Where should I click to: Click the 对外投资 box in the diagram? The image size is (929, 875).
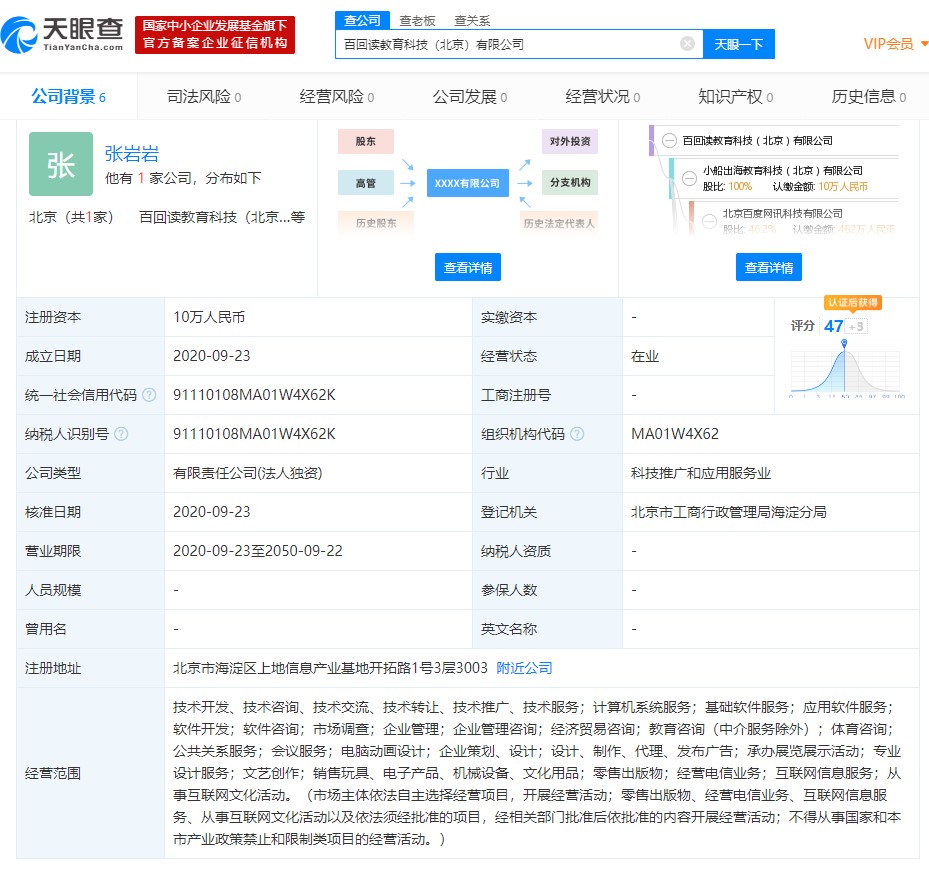[x=570, y=141]
